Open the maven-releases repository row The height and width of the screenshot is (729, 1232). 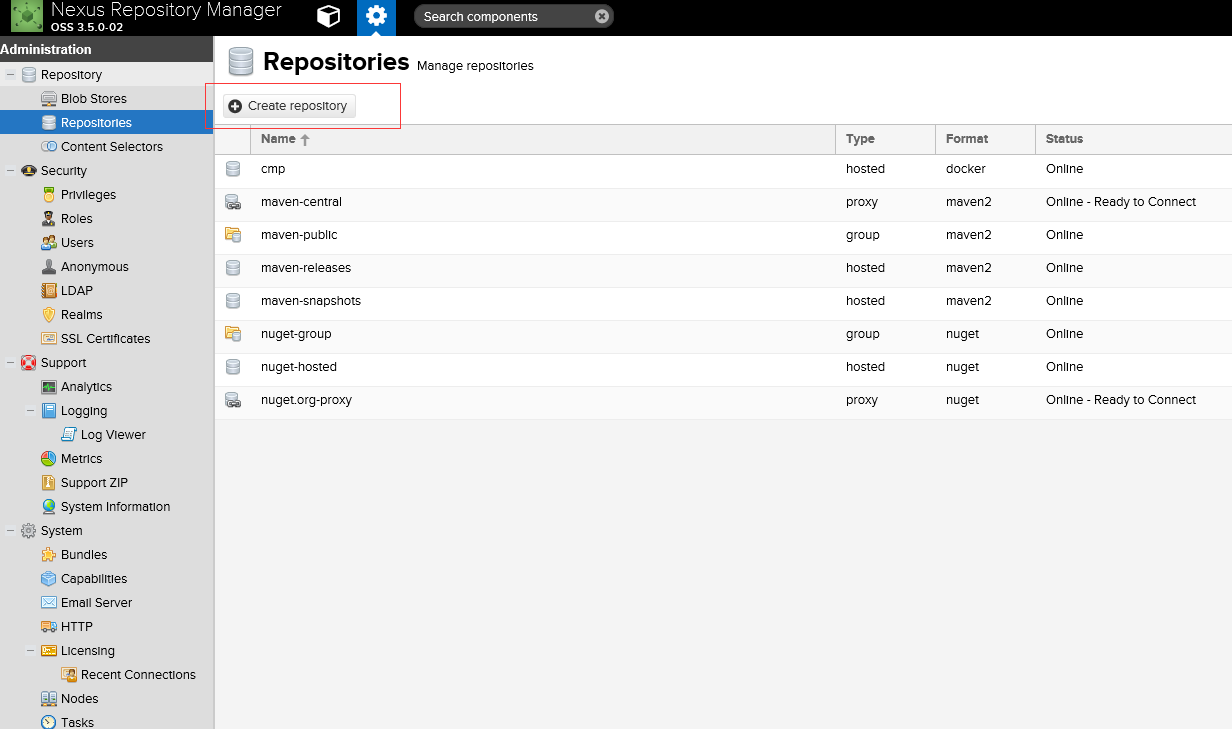click(x=723, y=268)
